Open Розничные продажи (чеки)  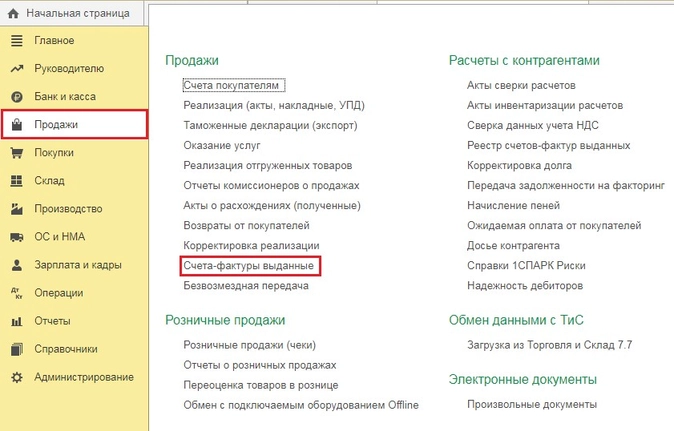tap(249, 345)
